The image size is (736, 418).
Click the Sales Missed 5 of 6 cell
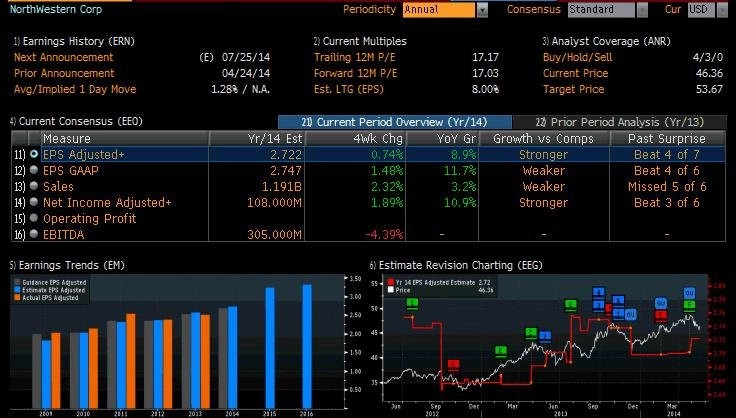[x=667, y=186]
